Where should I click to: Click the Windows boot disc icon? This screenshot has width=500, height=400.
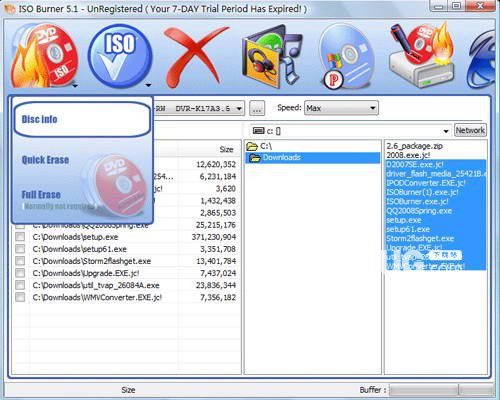pos(347,57)
